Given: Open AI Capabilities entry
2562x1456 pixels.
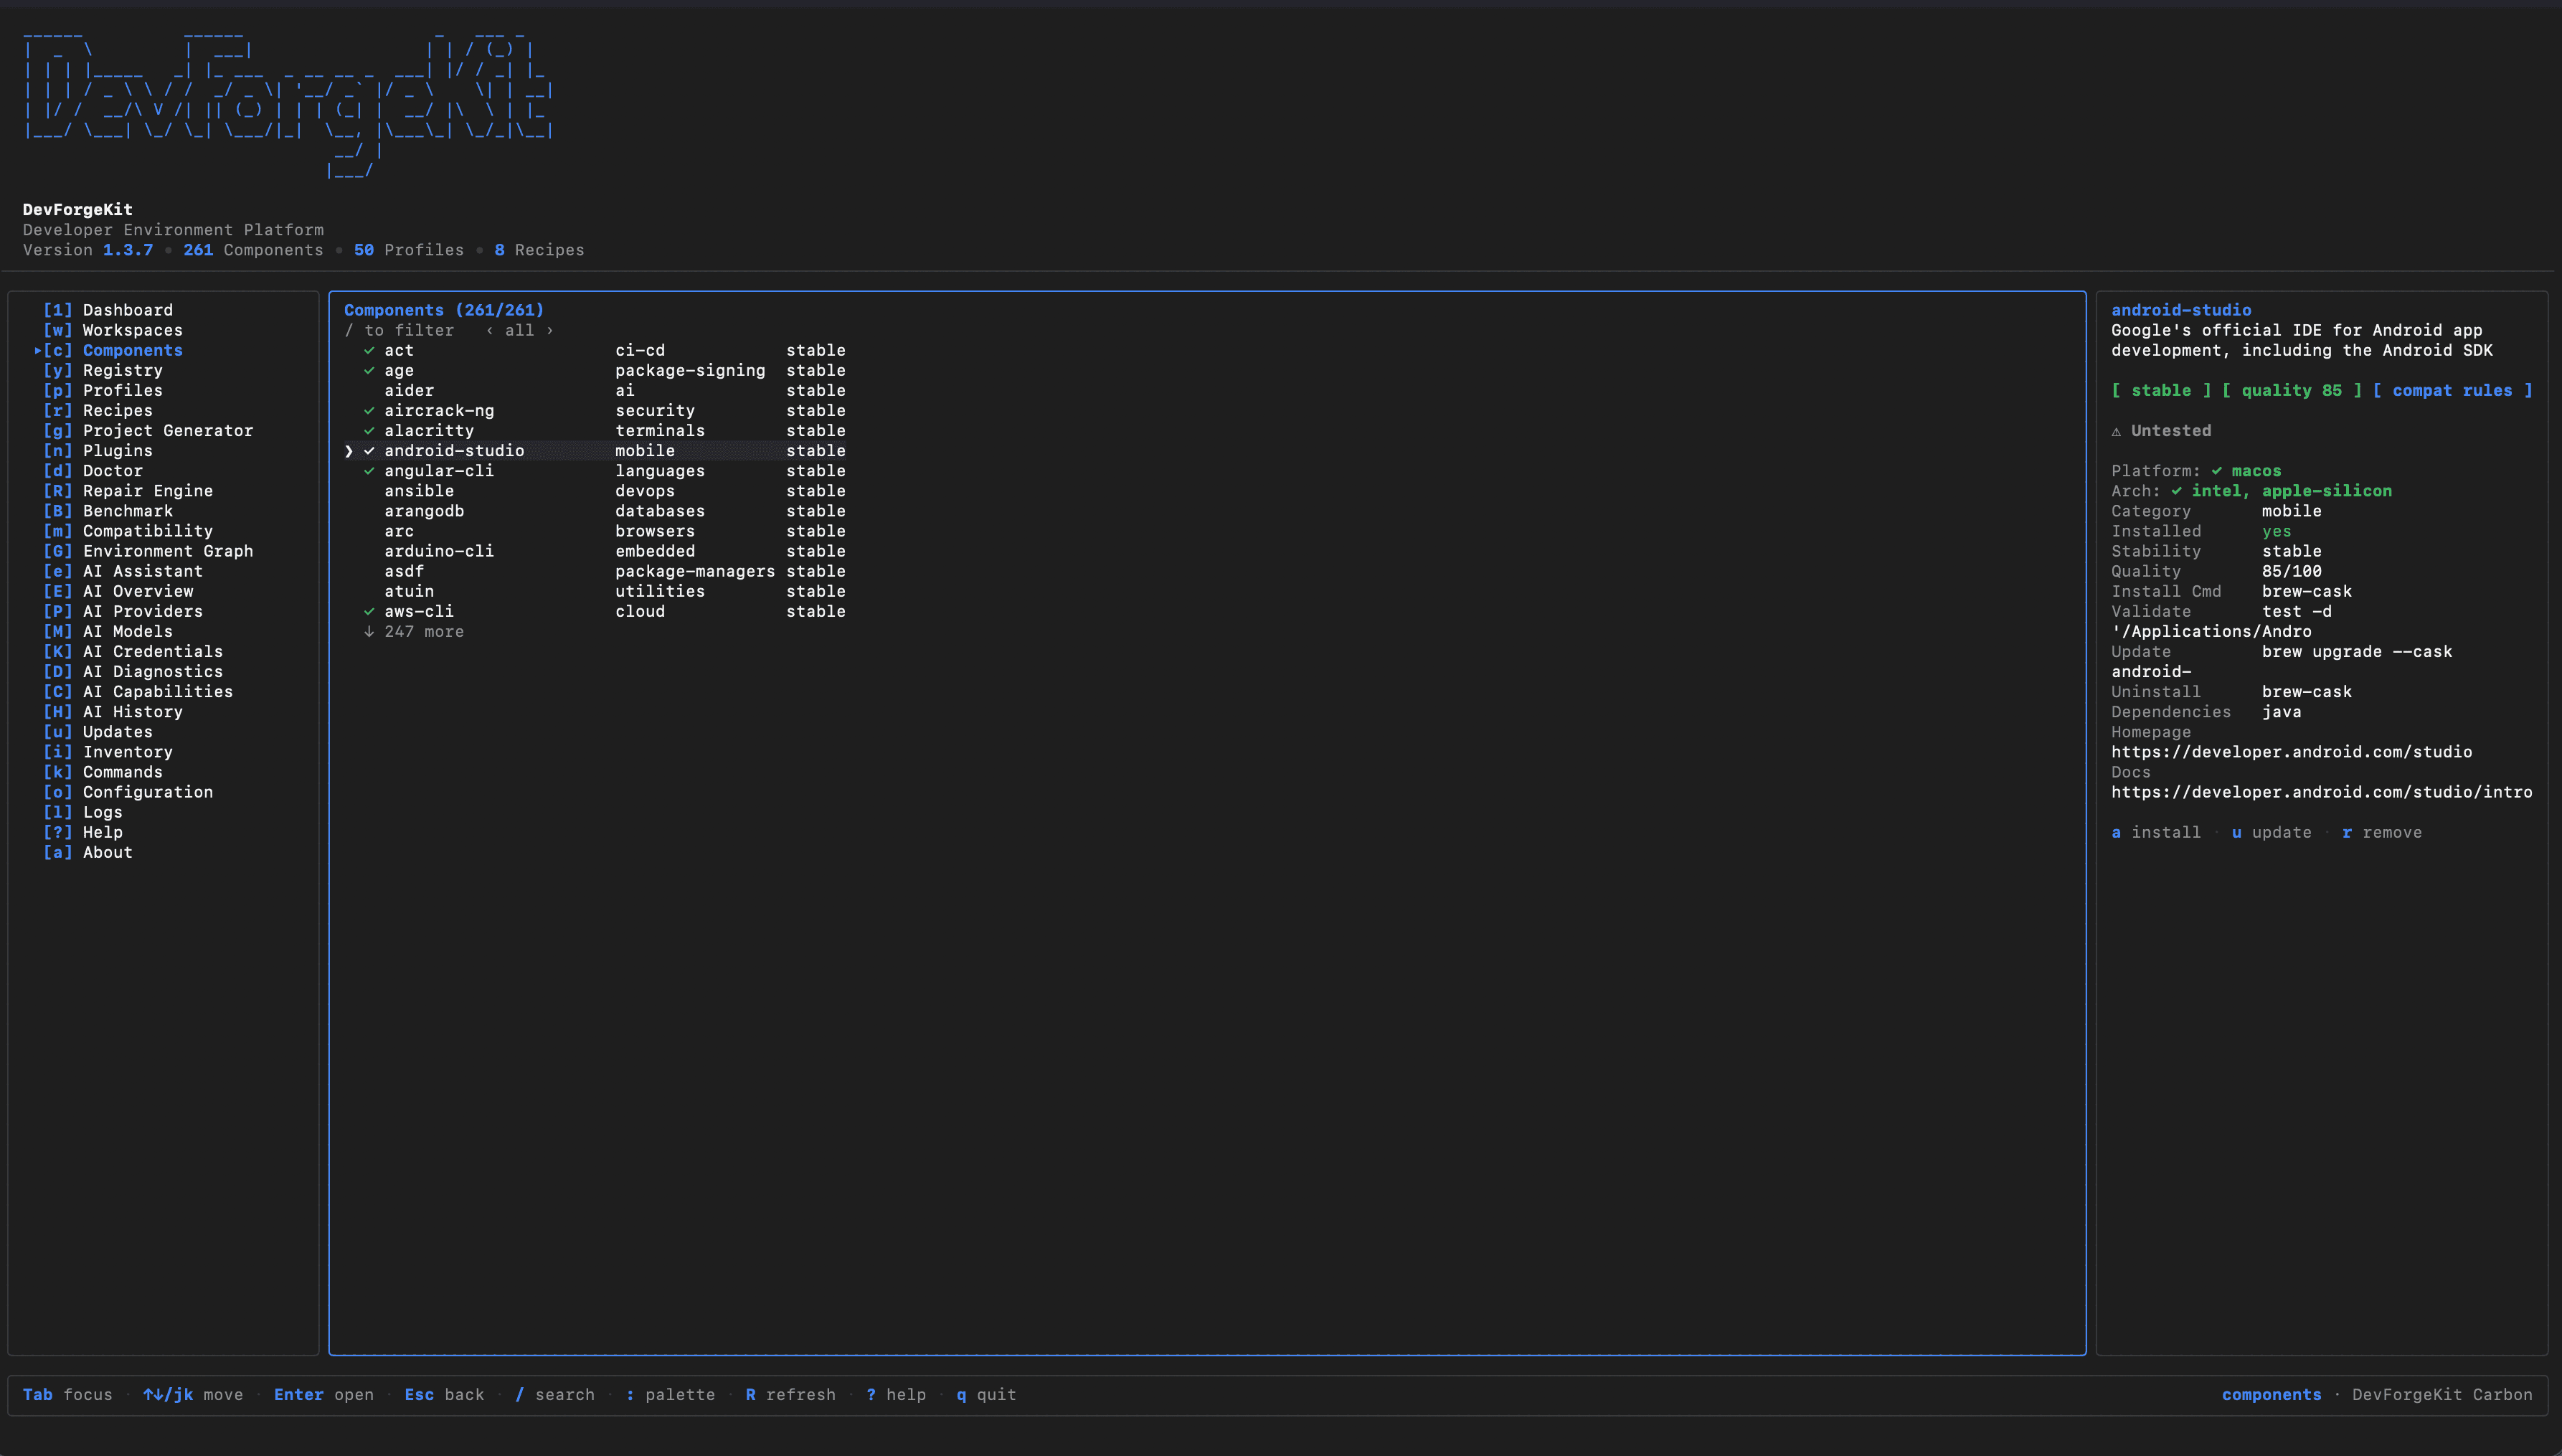Looking at the screenshot, I should tap(138, 691).
